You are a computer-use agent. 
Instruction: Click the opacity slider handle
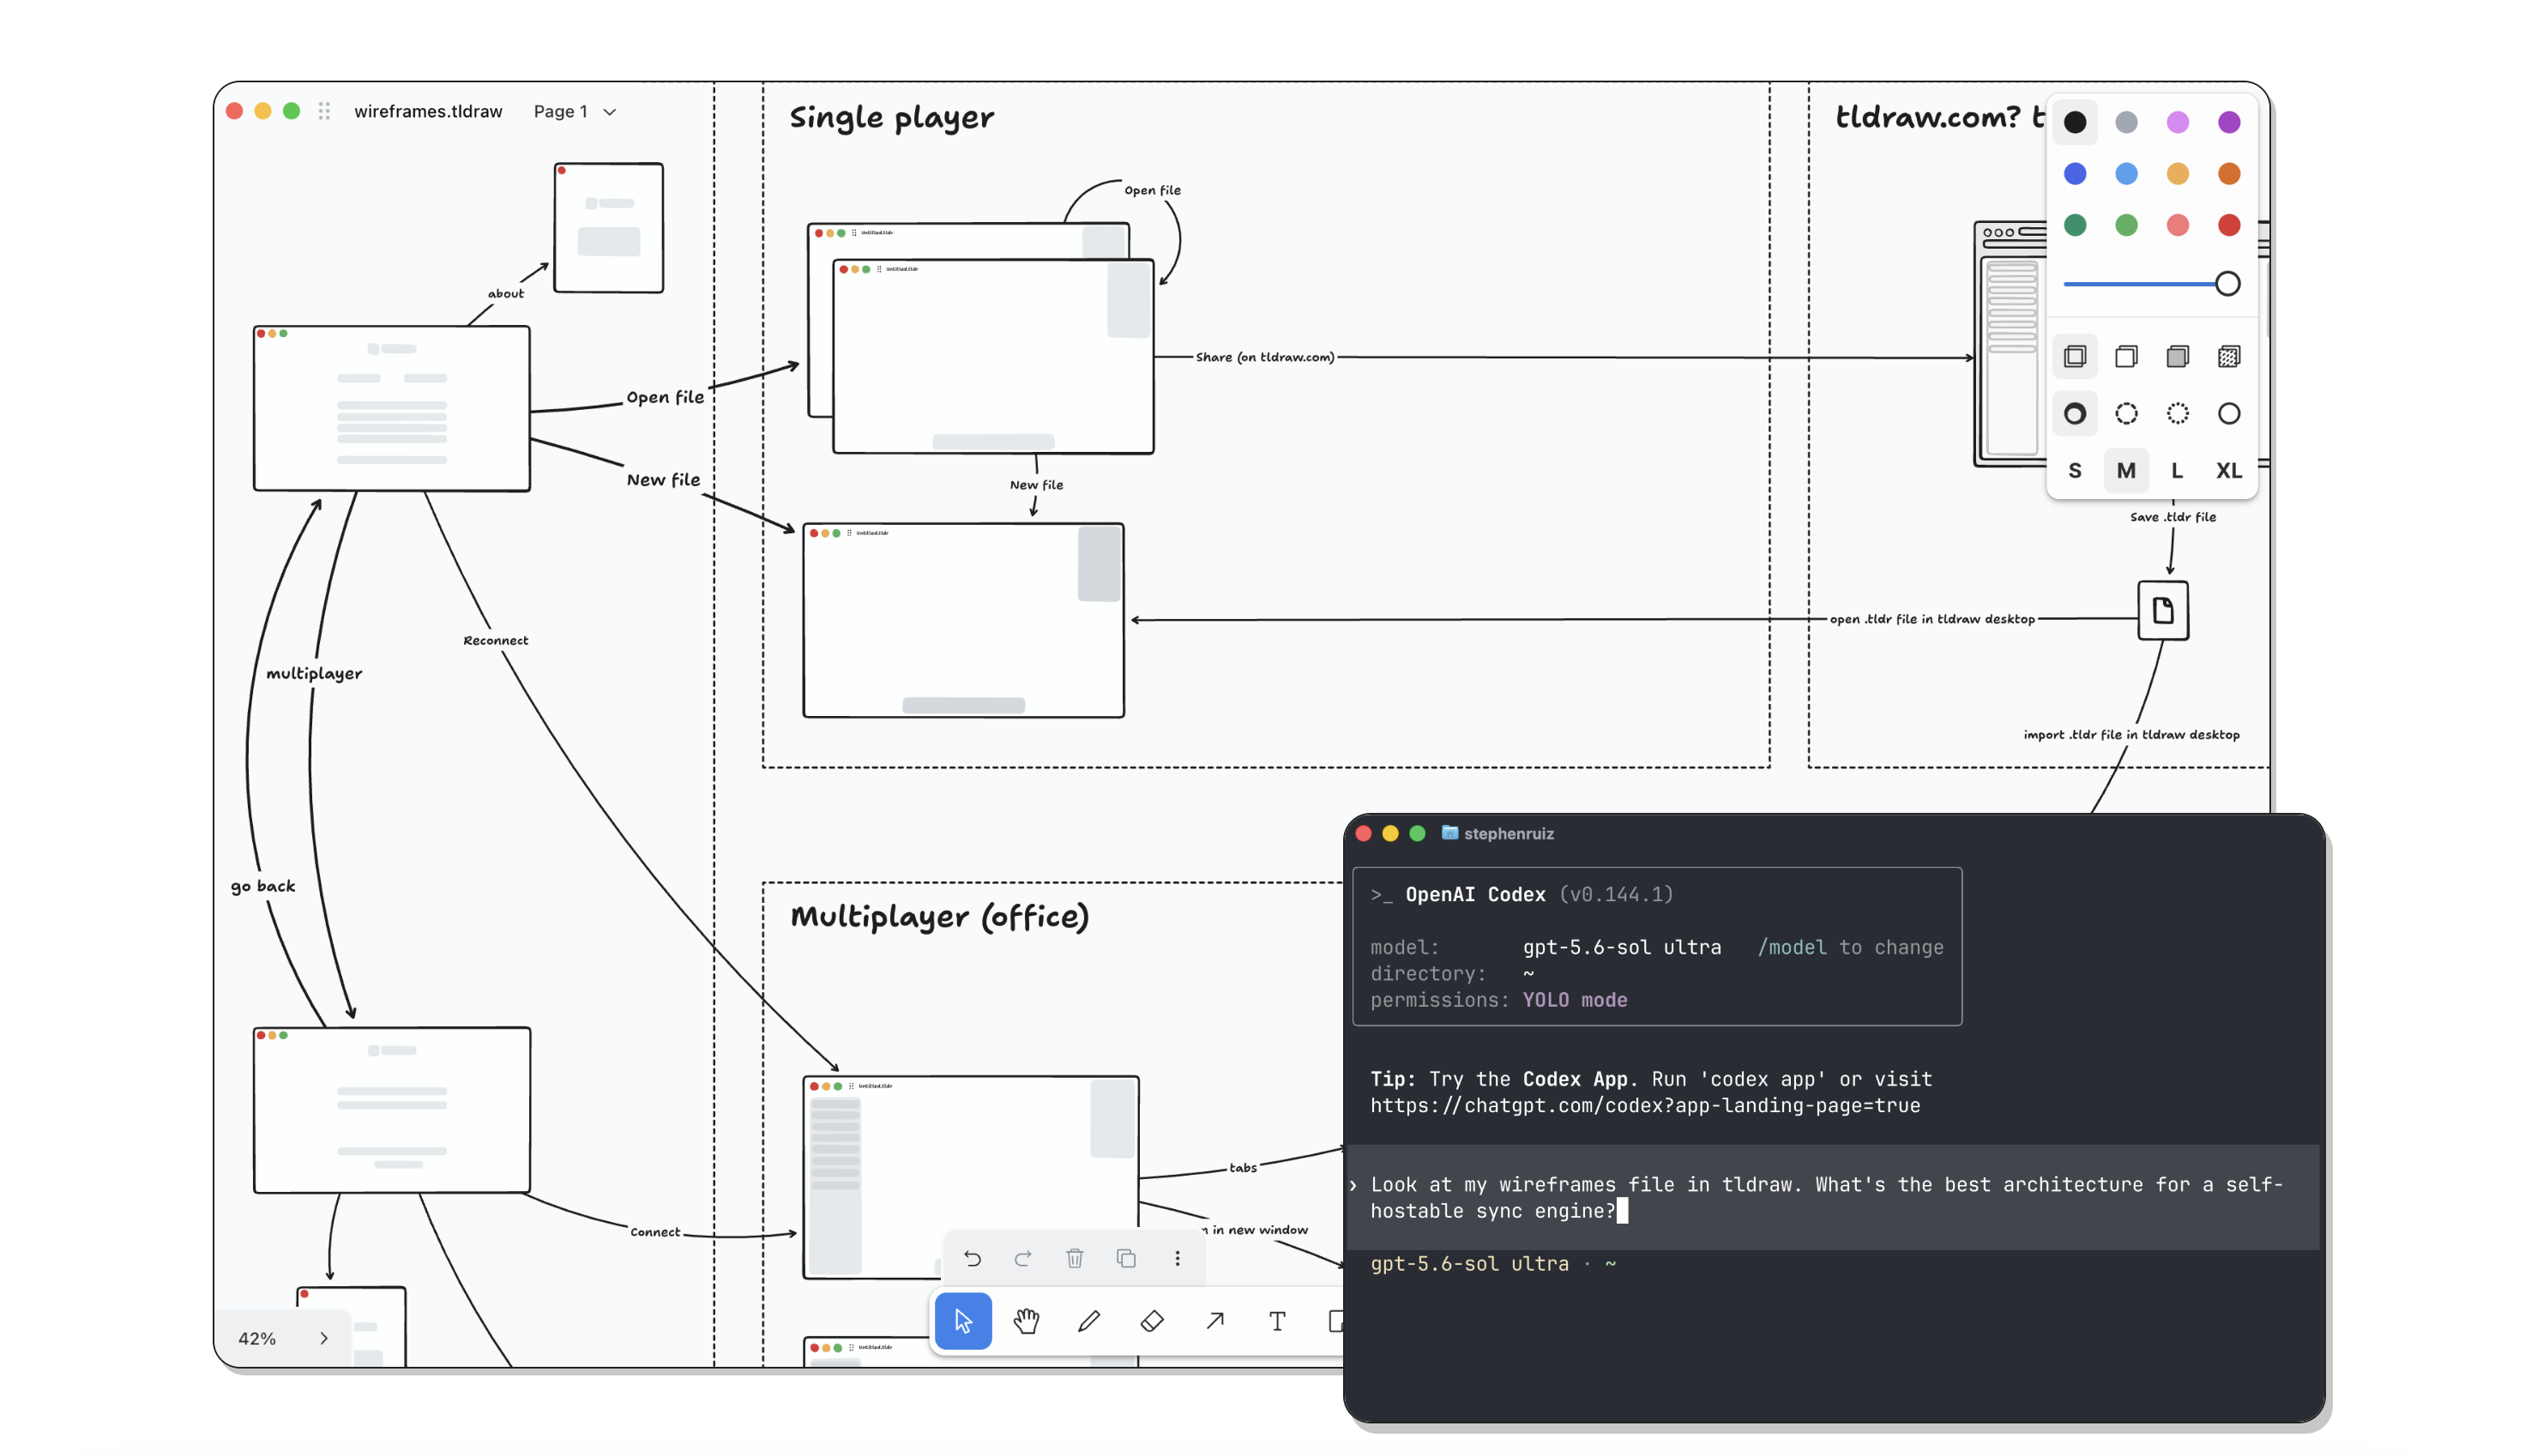2227,284
